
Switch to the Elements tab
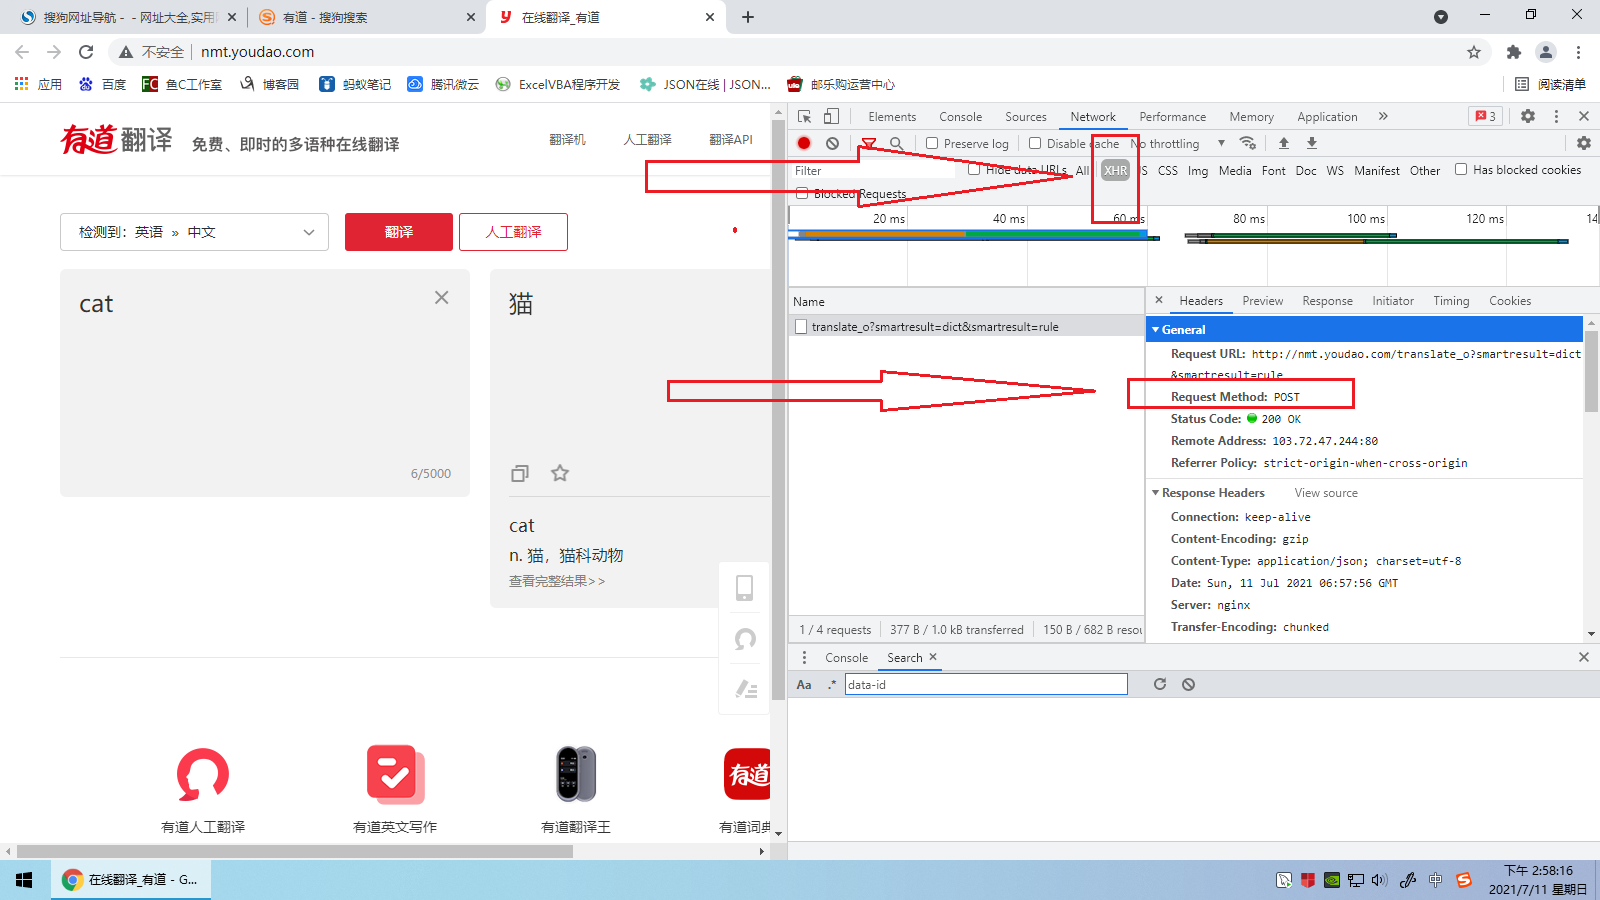tap(892, 117)
